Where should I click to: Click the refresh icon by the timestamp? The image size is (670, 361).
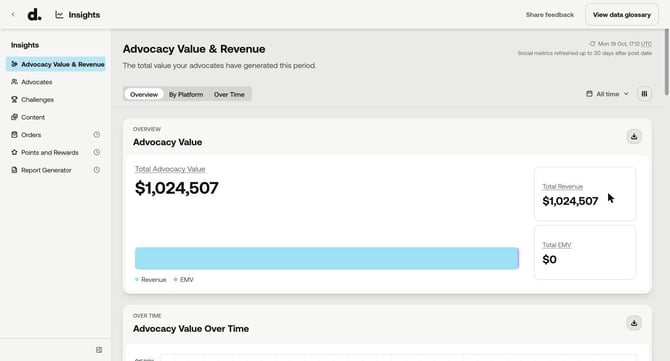coord(592,44)
